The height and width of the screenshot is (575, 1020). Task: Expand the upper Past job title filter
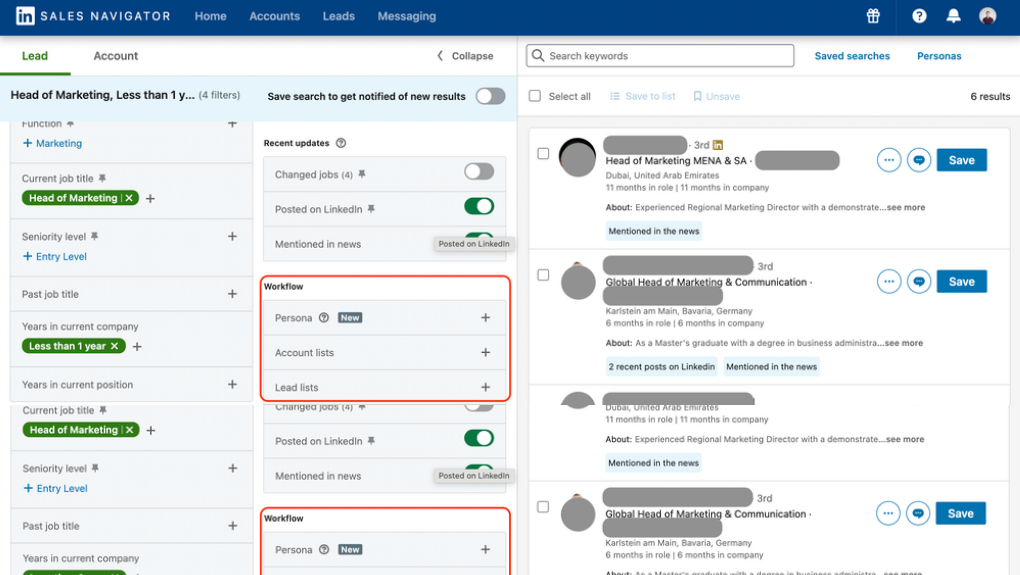click(x=232, y=294)
